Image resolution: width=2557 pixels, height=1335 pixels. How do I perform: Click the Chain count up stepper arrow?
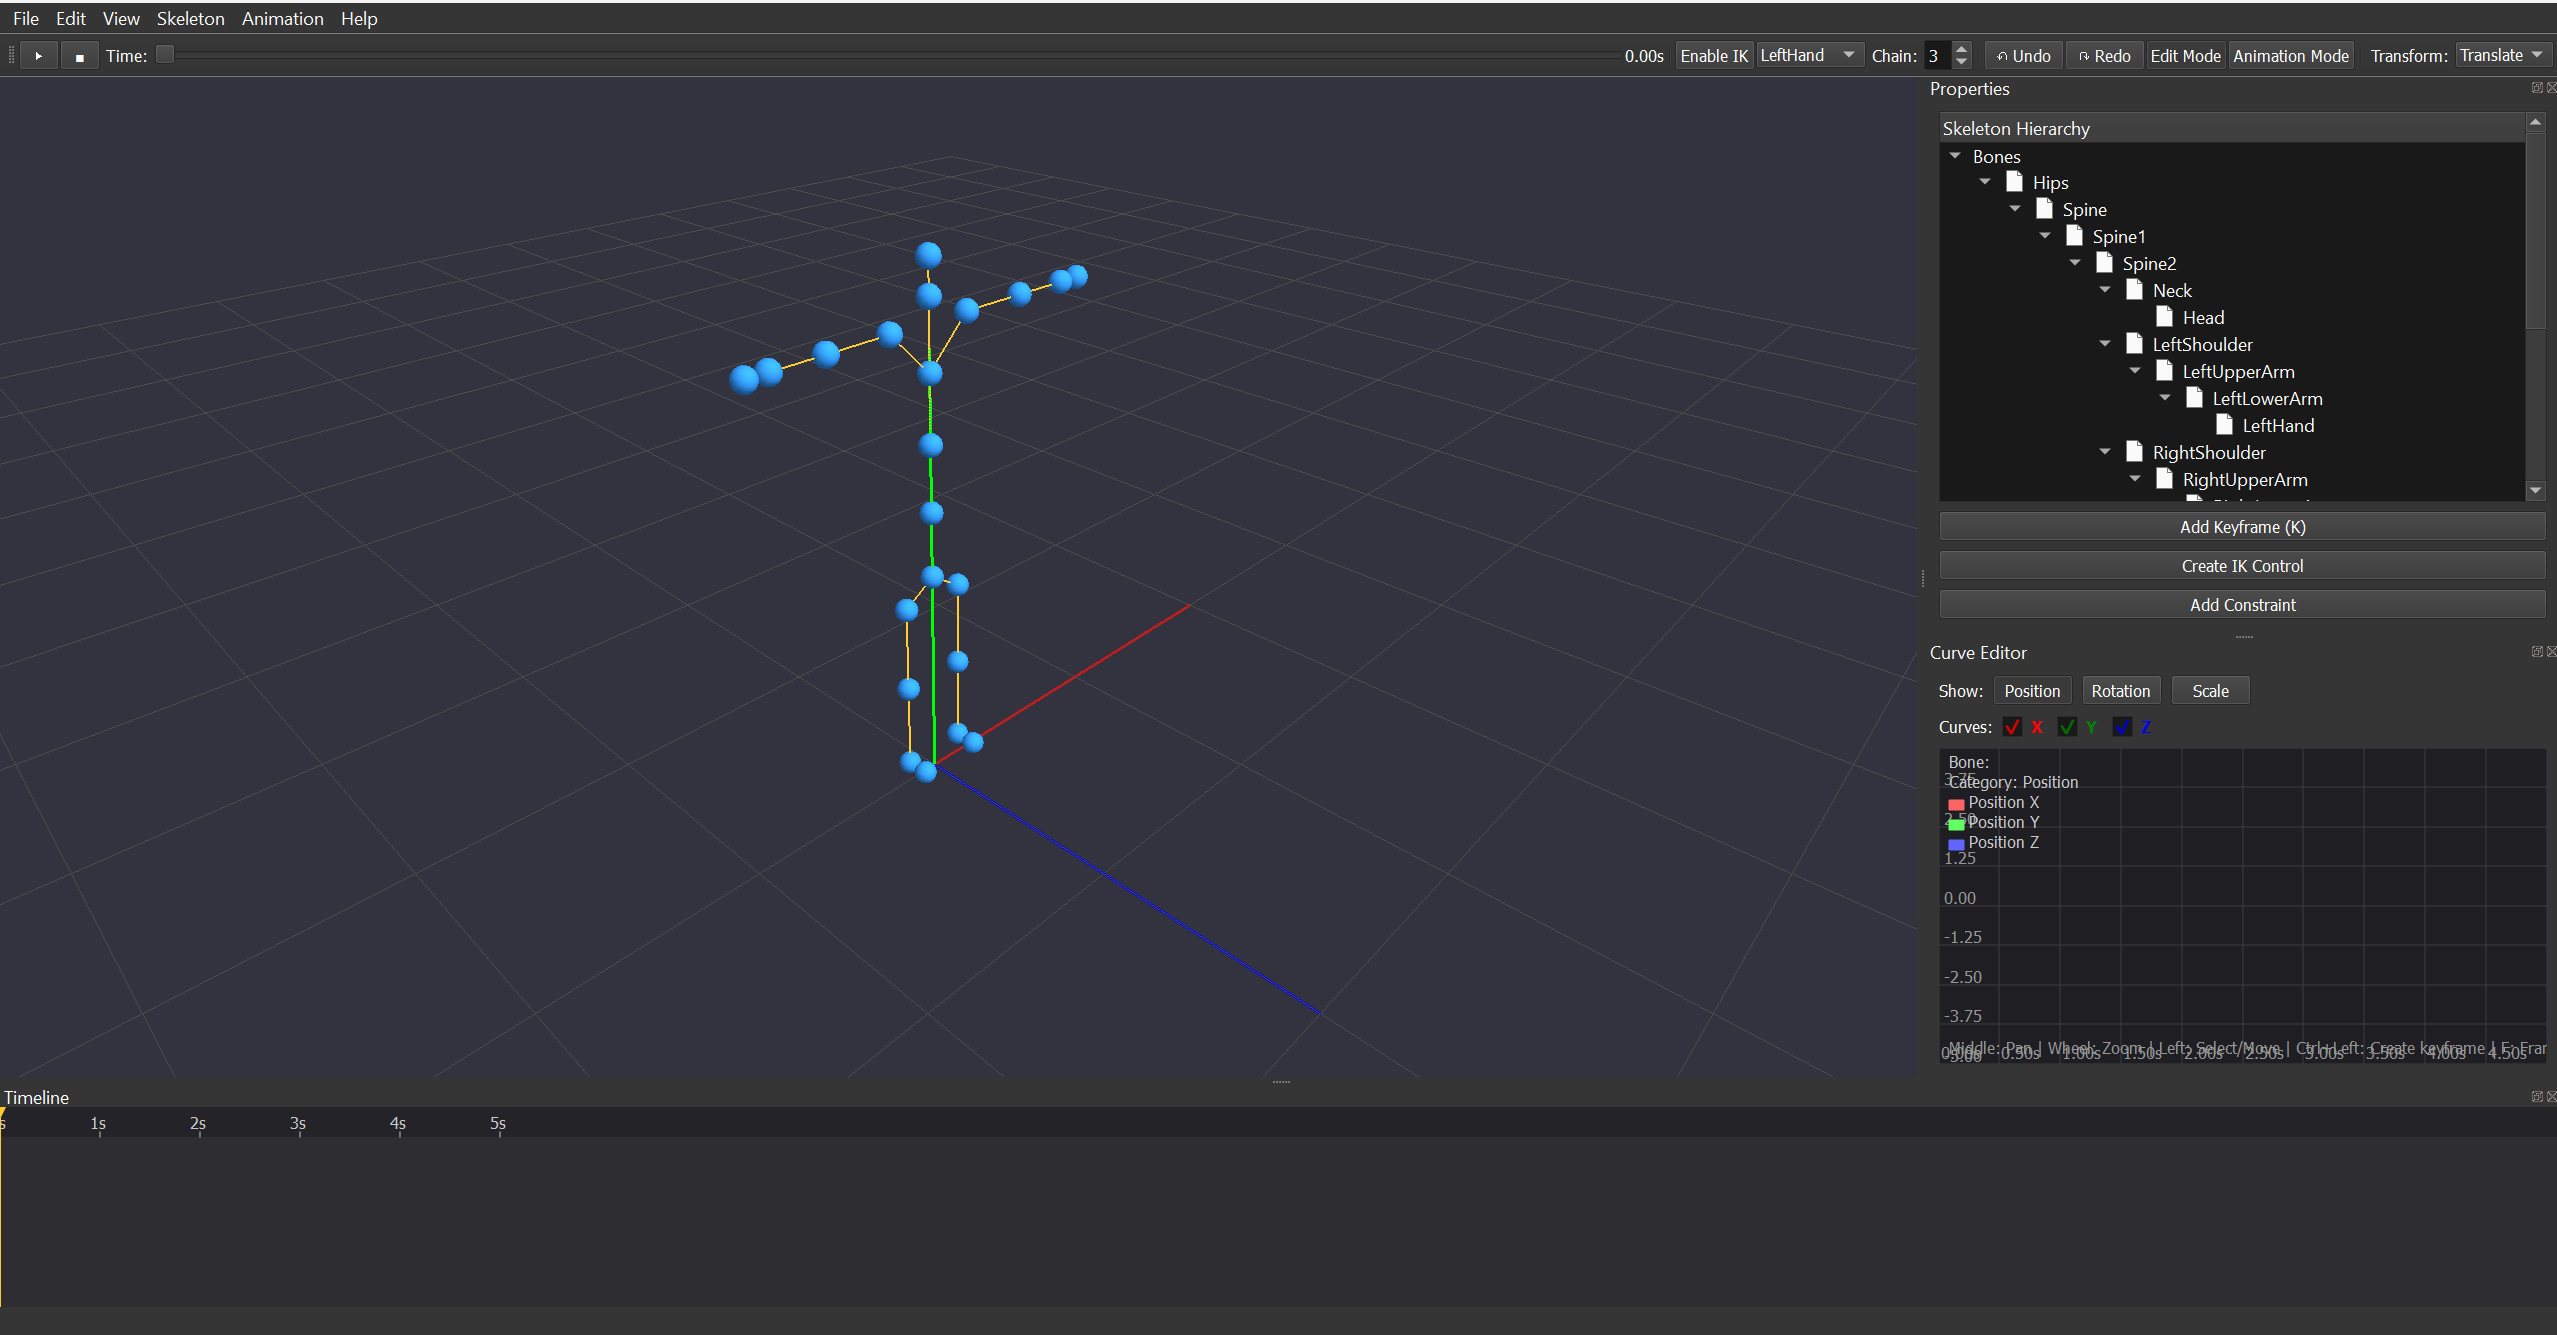1962,48
